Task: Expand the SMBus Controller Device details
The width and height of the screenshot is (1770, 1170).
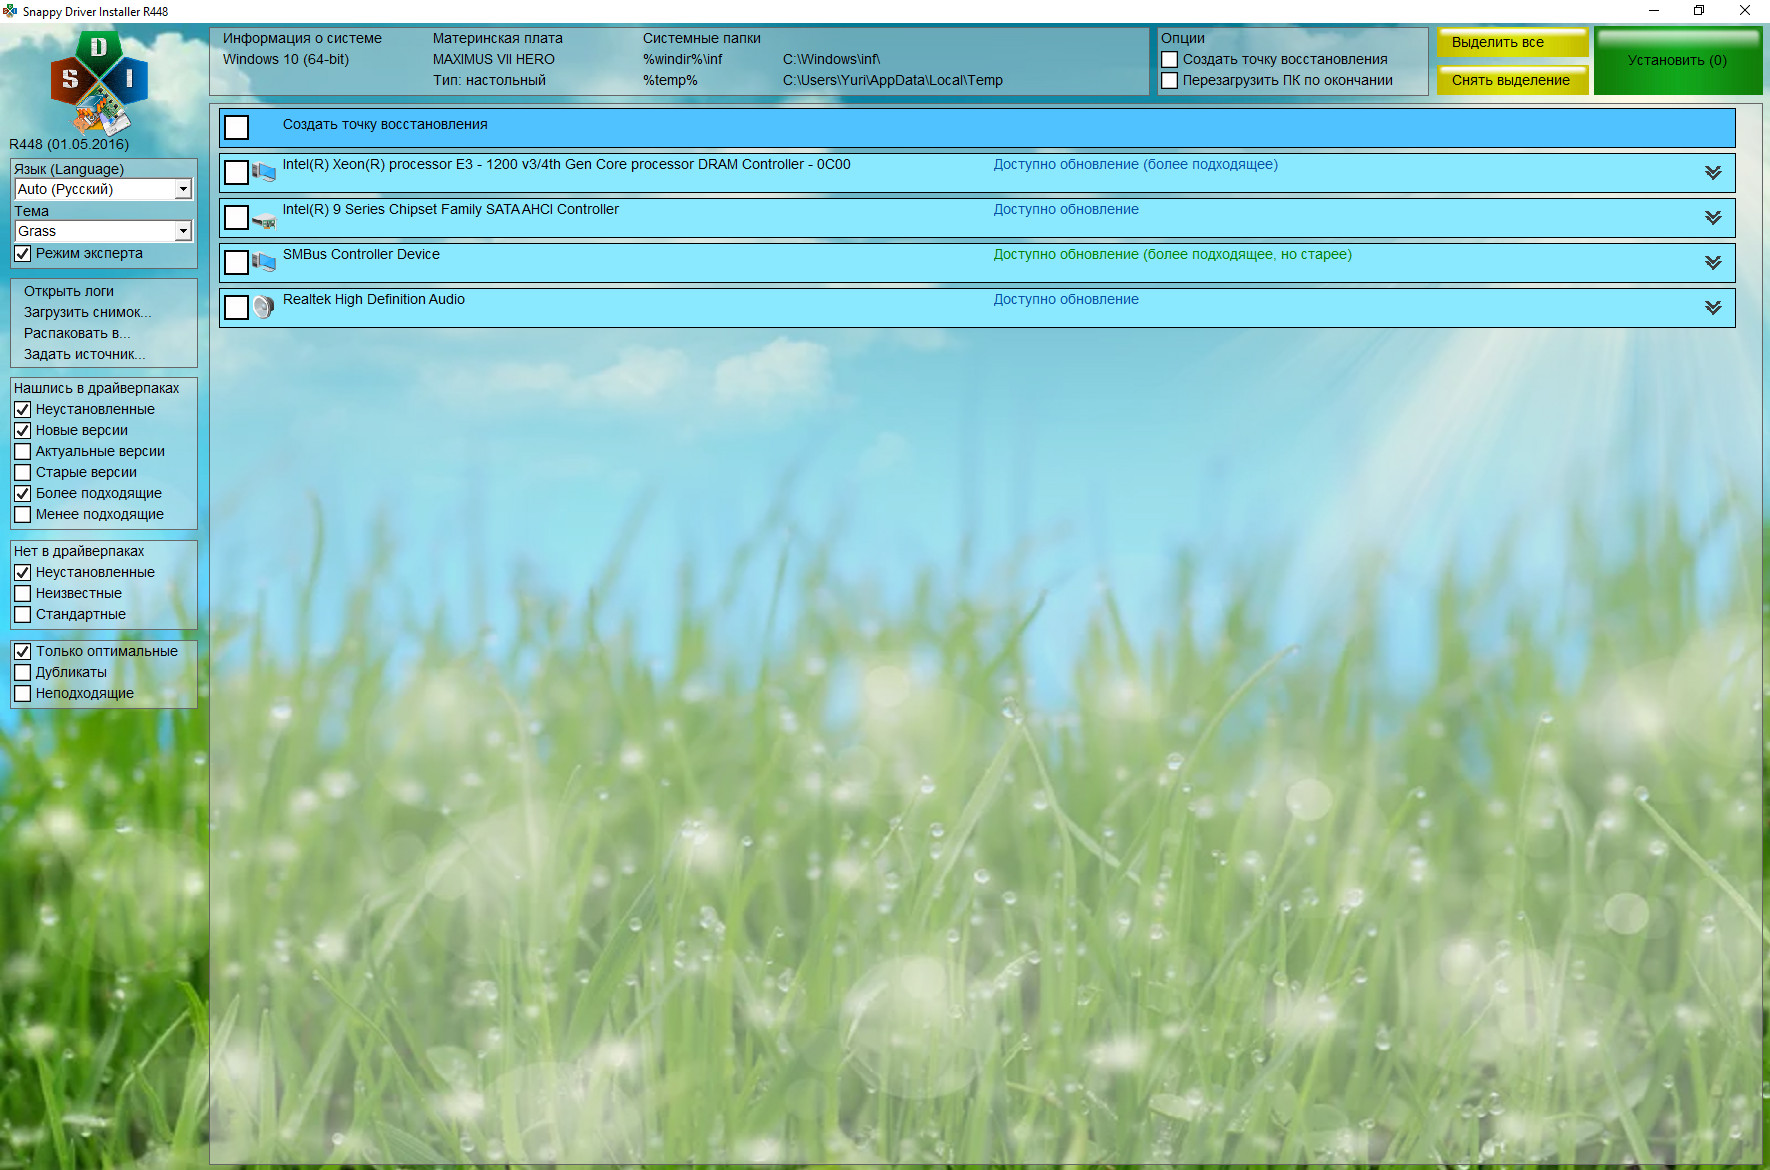Action: click(x=1713, y=263)
